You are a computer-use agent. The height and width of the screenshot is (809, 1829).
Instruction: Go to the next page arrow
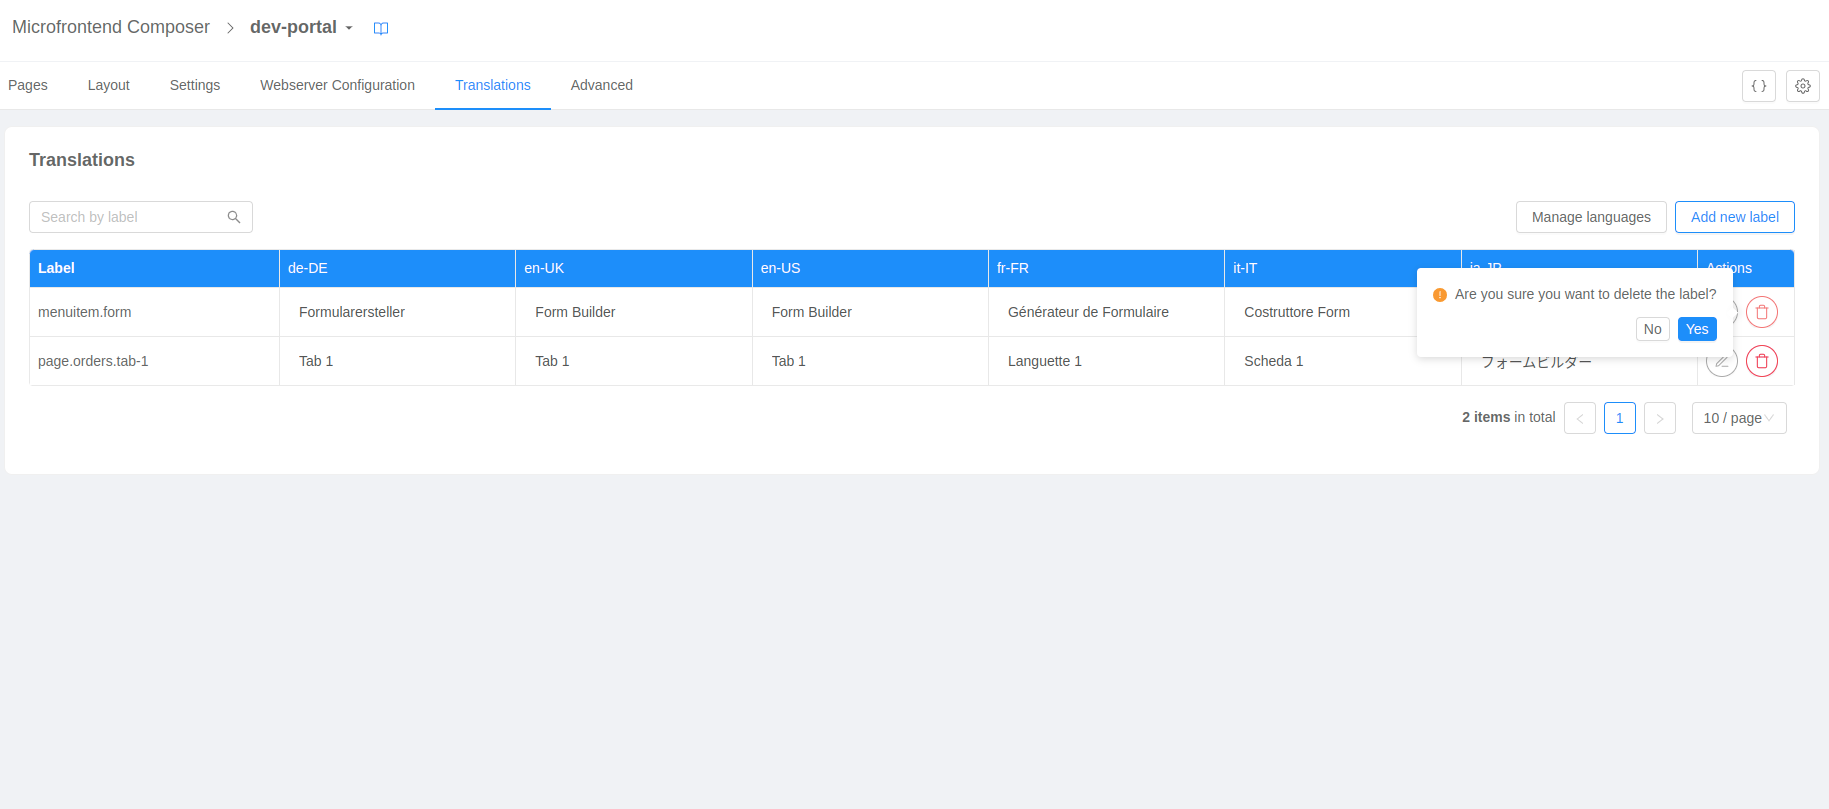pyautogui.click(x=1659, y=418)
